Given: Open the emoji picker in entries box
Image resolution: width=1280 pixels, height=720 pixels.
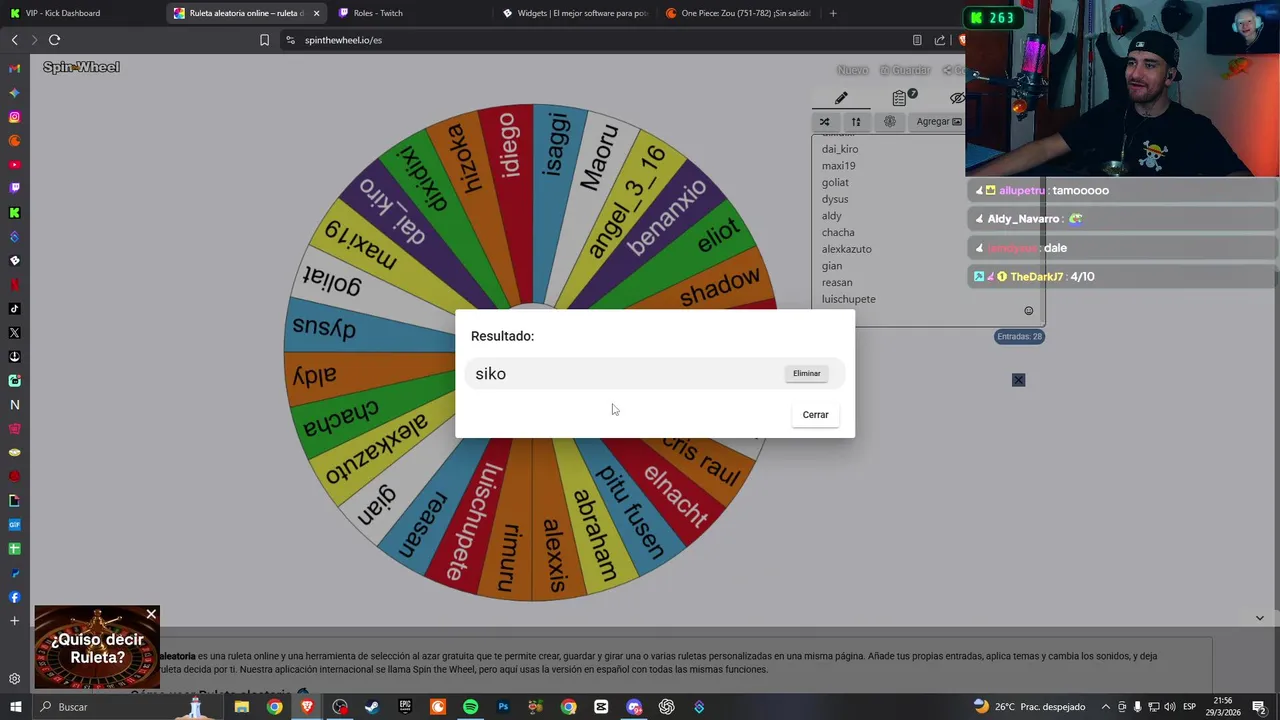Looking at the screenshot, I should click(x=1028, y=311).
